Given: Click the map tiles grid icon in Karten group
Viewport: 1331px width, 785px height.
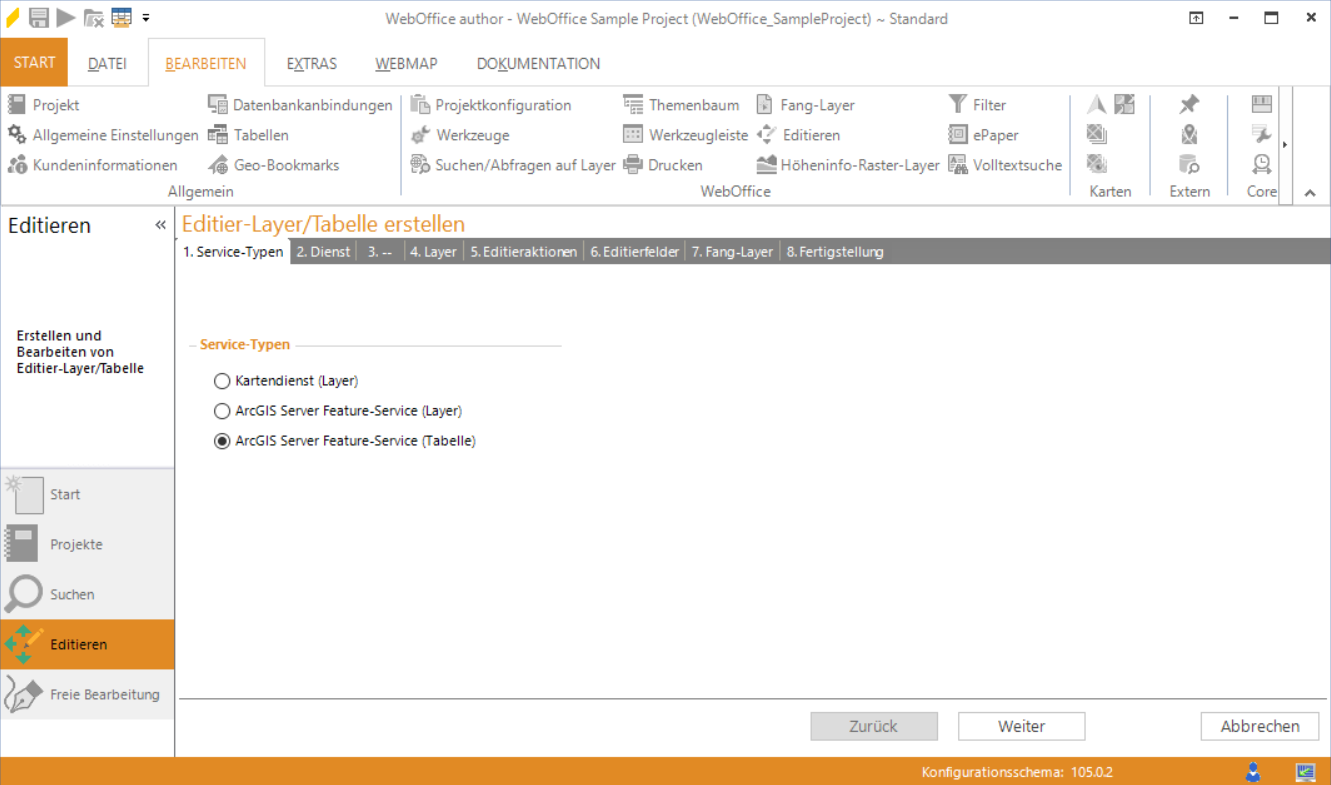Looking at the screenshot, I should (x=1124, y=104).
